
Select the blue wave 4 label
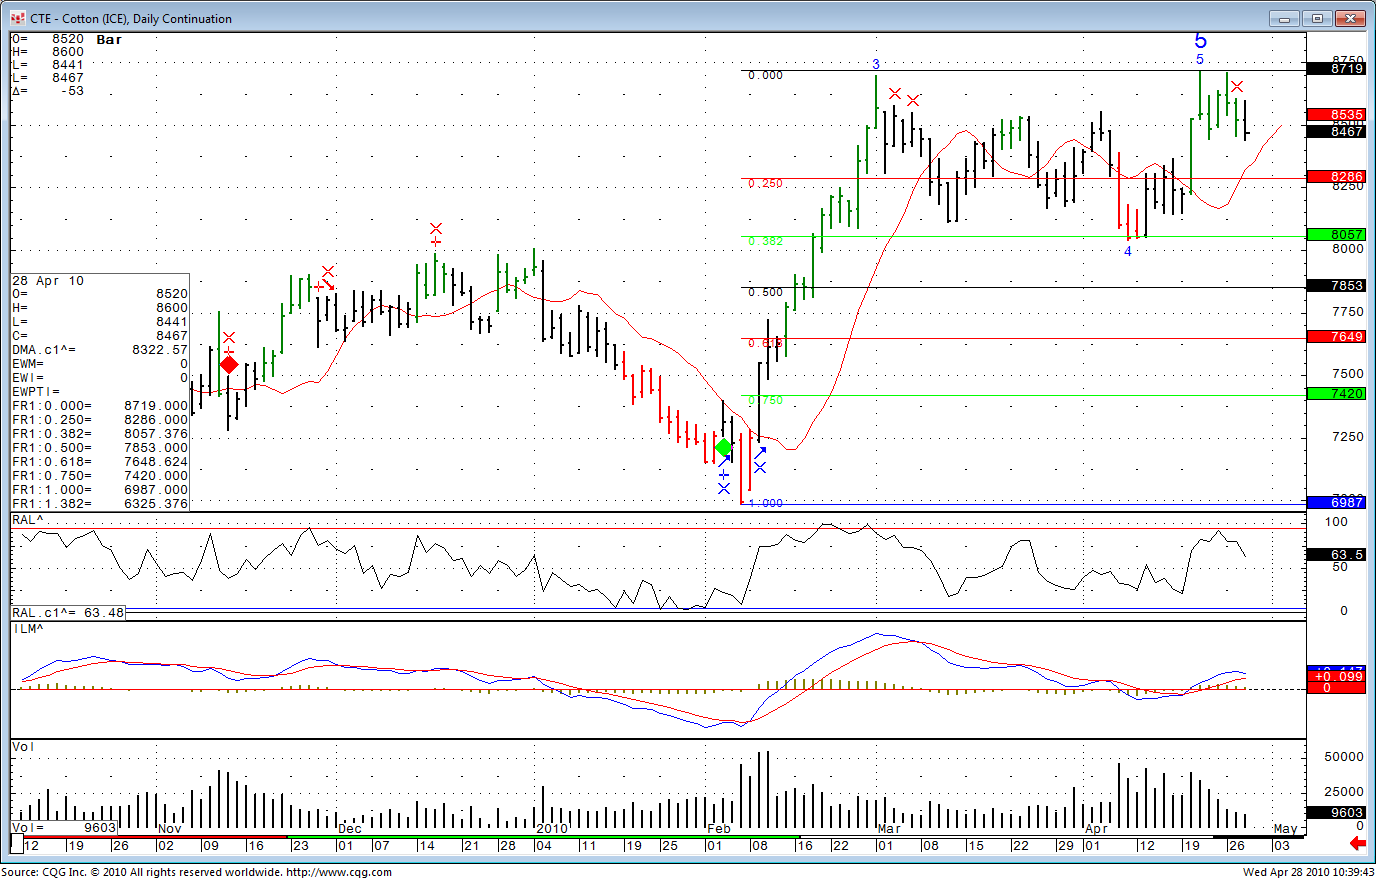[x=1127, y=251]
